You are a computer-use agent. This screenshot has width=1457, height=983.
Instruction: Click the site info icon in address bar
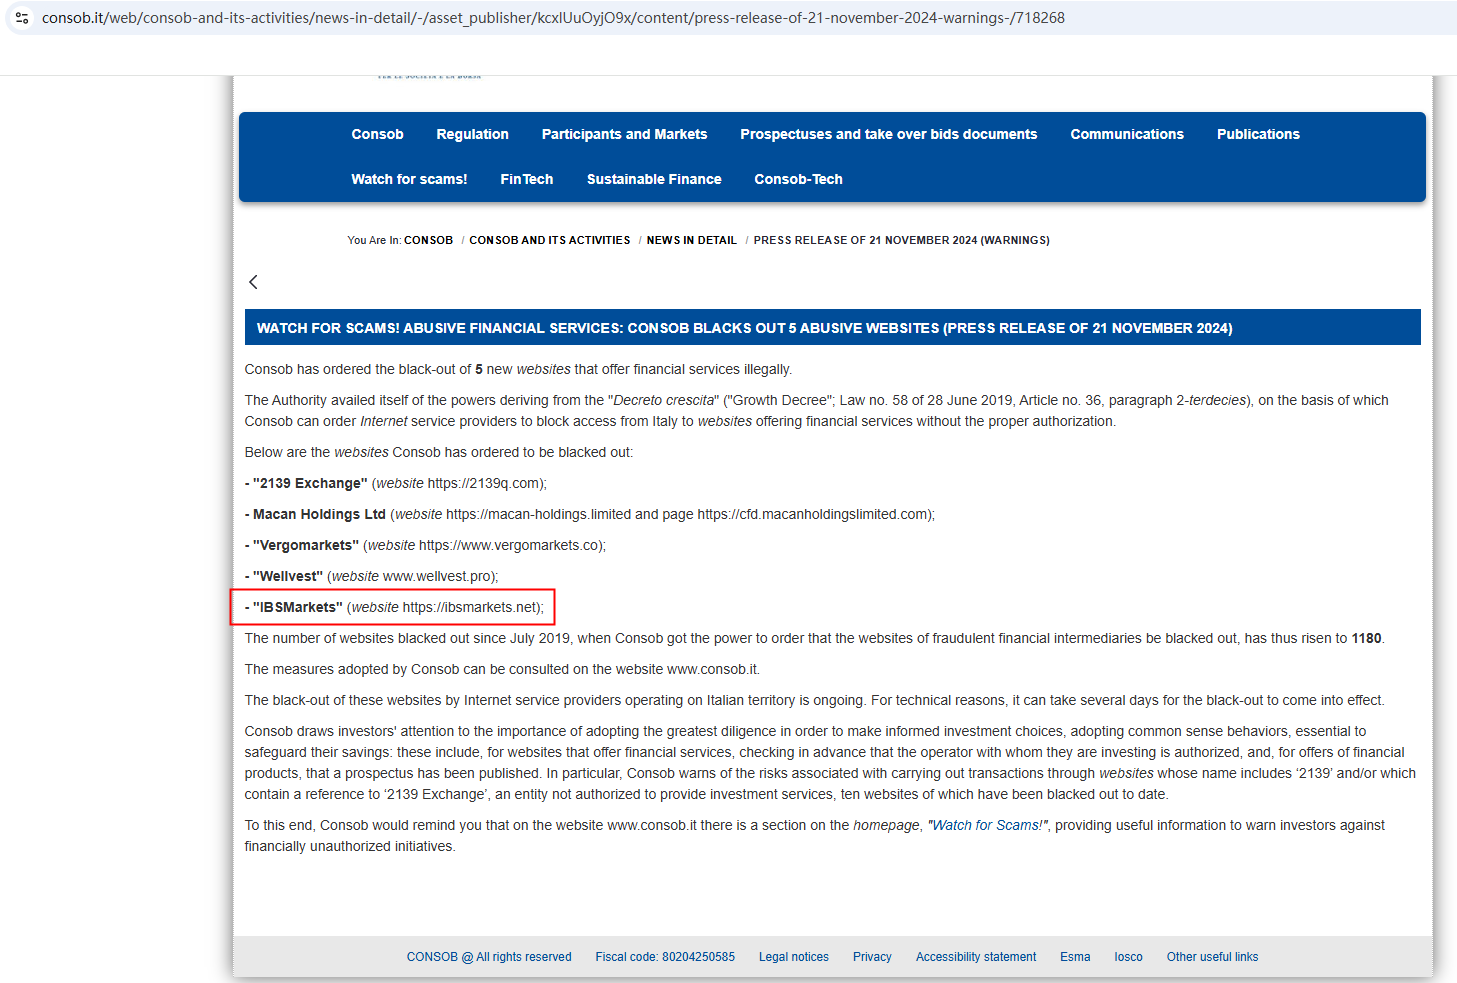click(22, 18)
